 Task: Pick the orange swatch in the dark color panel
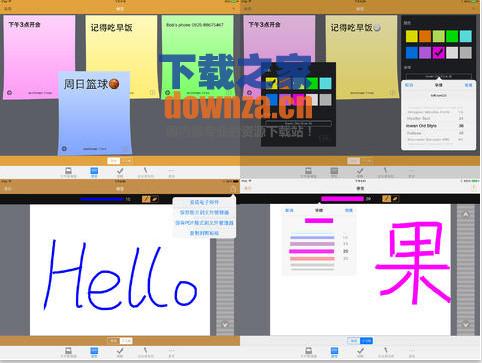click(425, 36)
